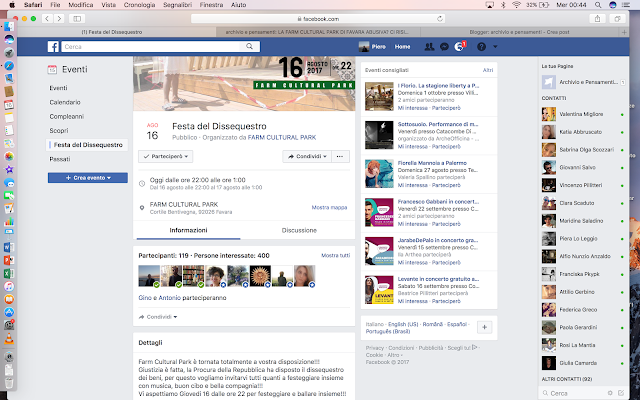Open Notification Center icon in menu bar
Screen dimensions: 640x400
(x=626, y=5)
